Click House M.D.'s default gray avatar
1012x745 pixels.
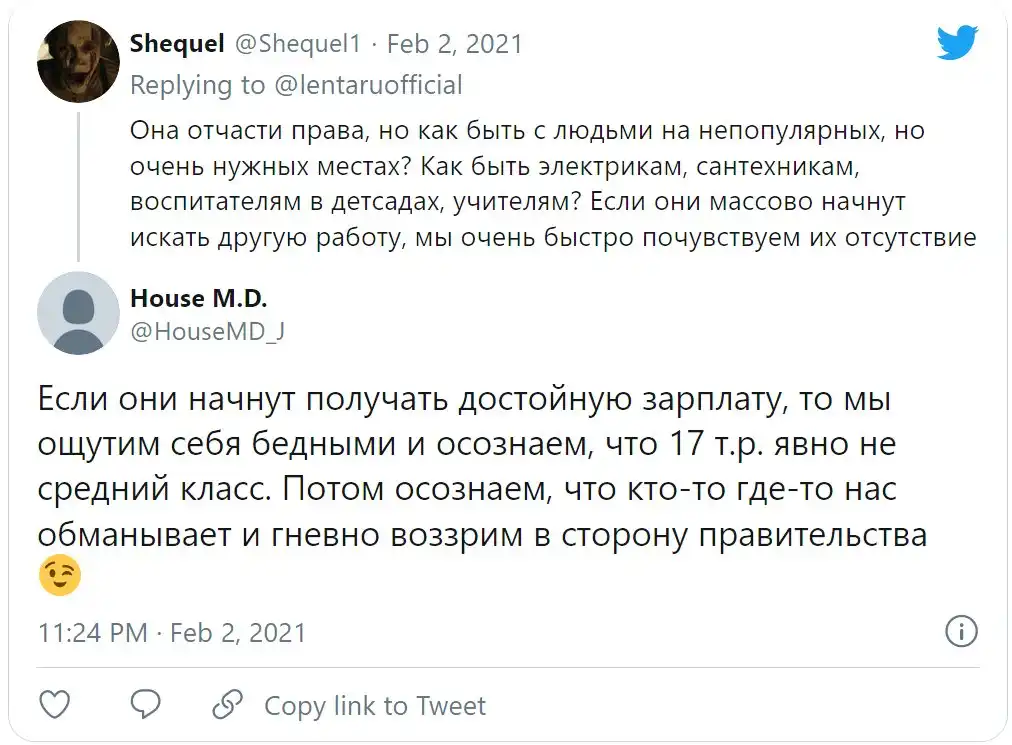point(78,312)
